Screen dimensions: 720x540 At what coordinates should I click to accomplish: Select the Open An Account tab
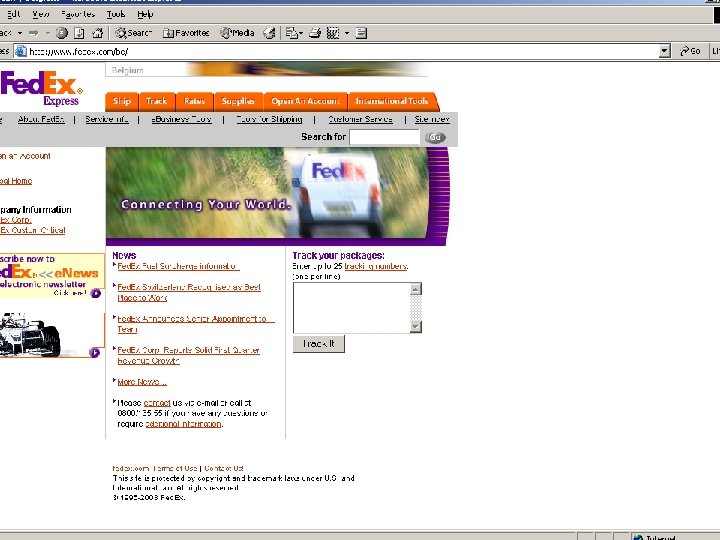(305, 101)
